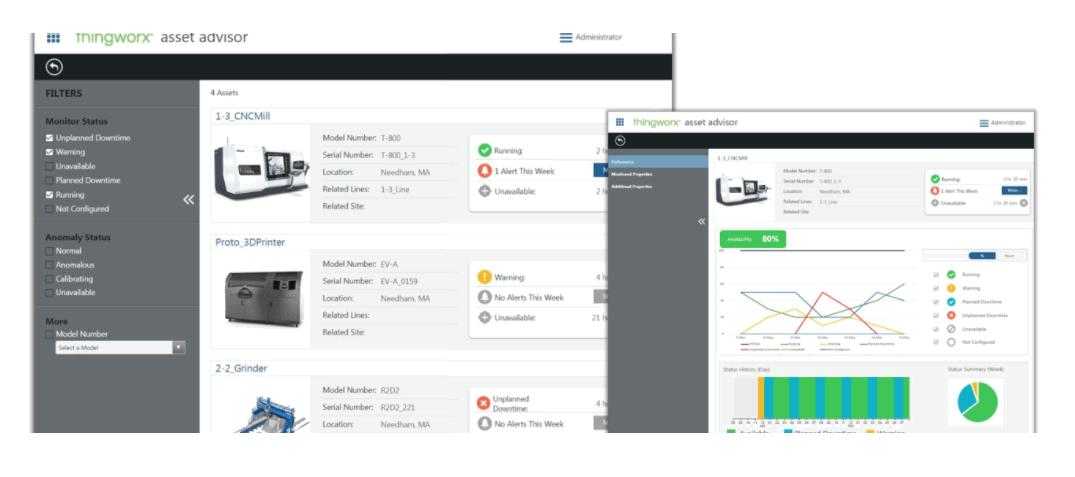This screenshot has height=477, width=1075.
Task: Check the Anomalous anomaly status filter
Action: pos(49,265)
